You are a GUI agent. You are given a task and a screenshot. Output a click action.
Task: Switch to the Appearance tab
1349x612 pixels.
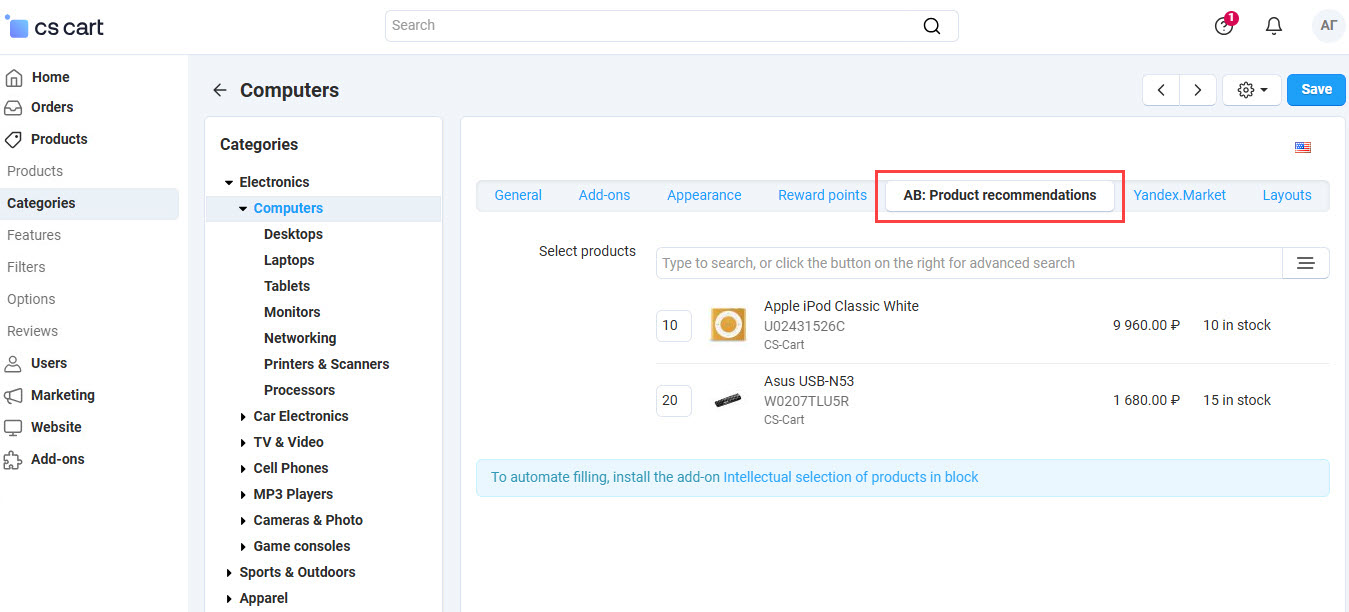[x=704, y=195]
